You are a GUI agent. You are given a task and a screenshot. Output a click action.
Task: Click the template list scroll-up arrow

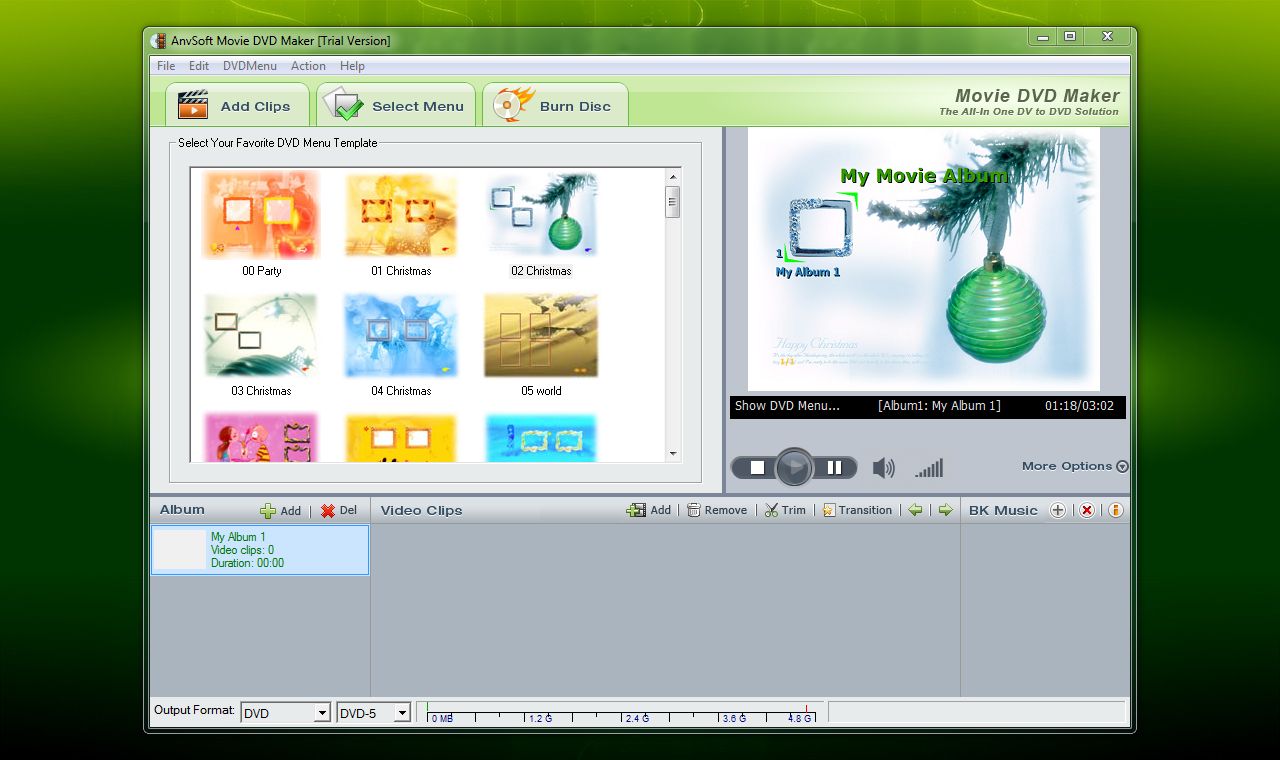pyautogui.click(x=673, y=177)
